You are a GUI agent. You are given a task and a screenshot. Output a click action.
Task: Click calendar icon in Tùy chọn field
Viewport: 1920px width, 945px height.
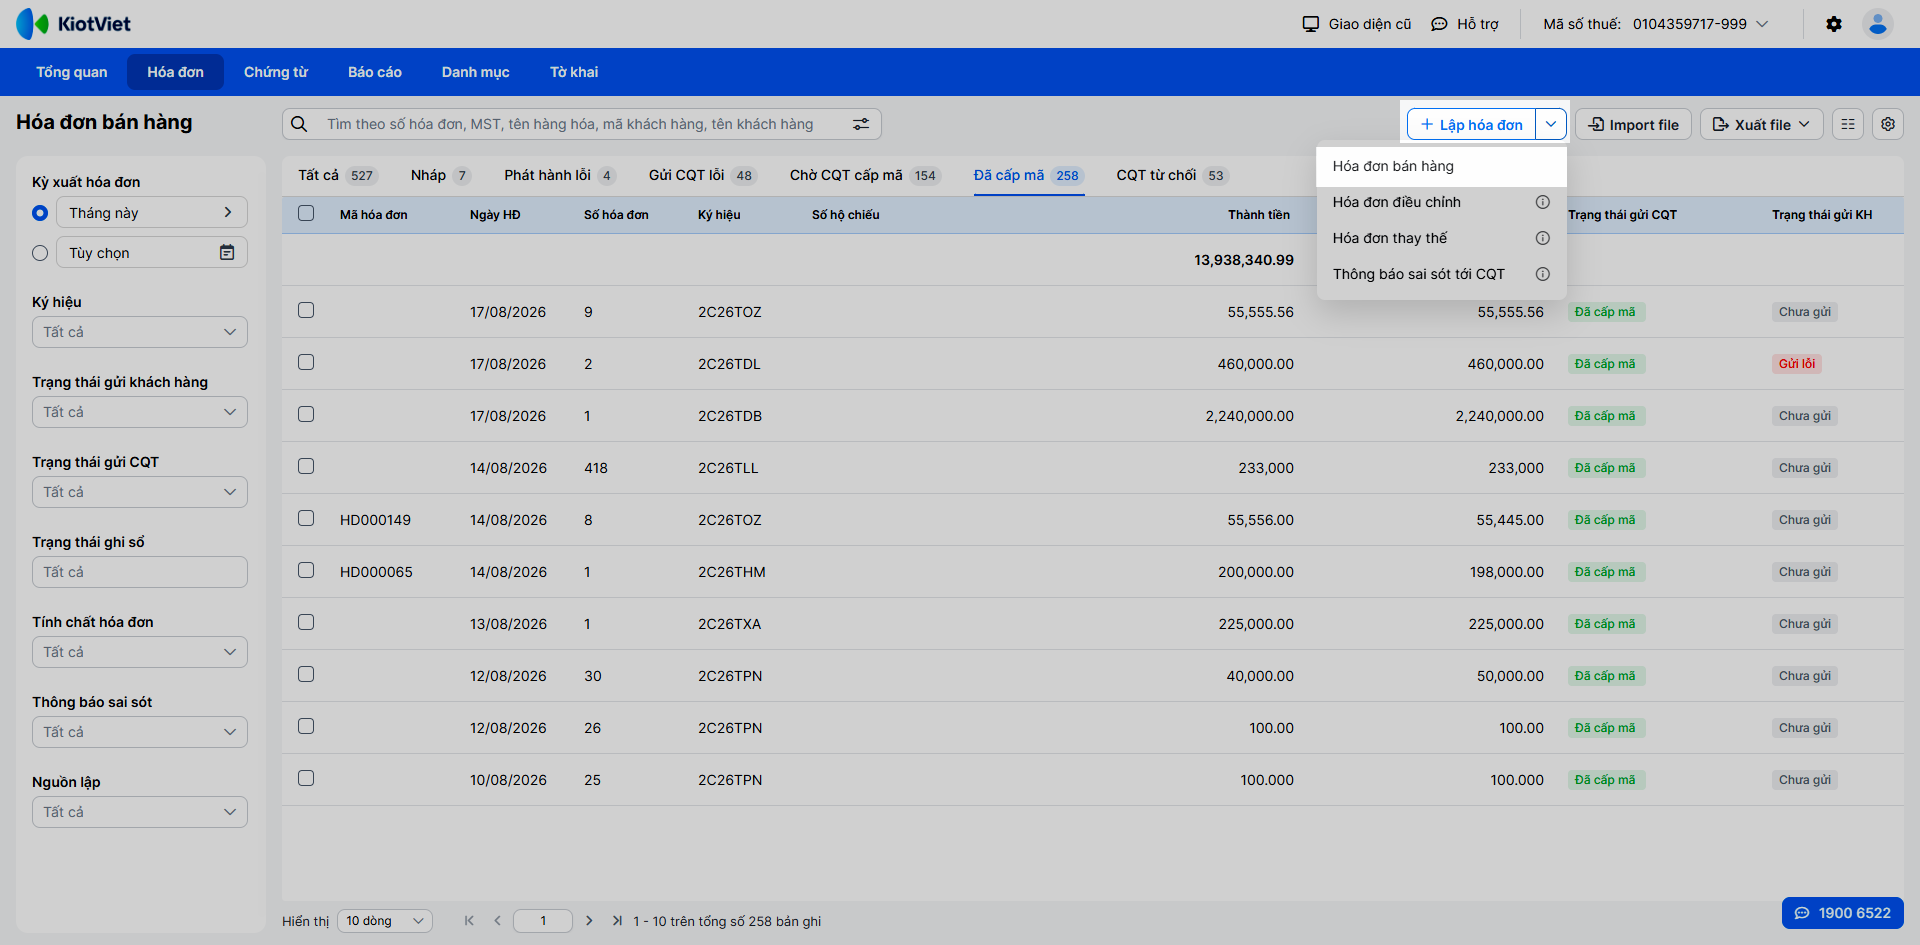tap(227, 253)
